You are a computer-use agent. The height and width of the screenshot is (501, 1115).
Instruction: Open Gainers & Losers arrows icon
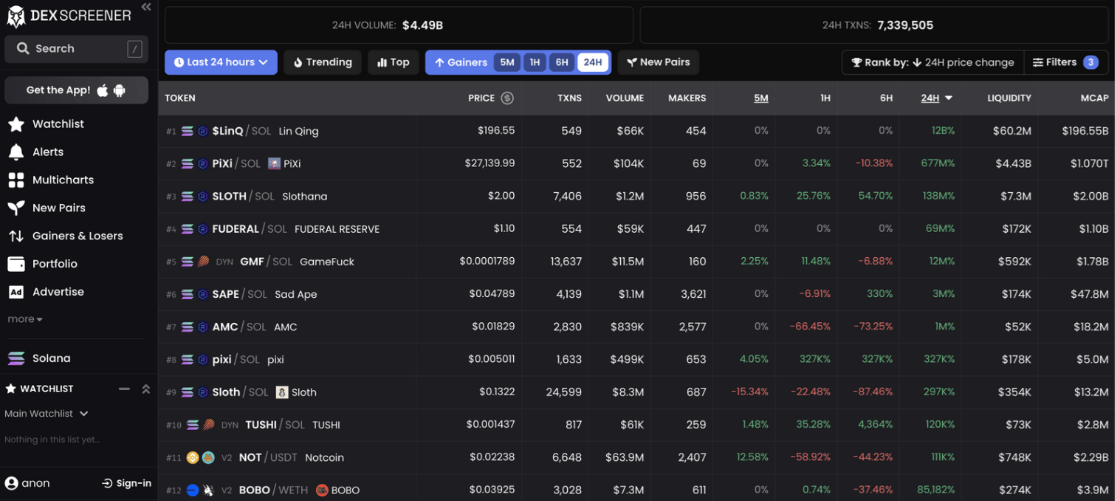[x=16, y=236]
